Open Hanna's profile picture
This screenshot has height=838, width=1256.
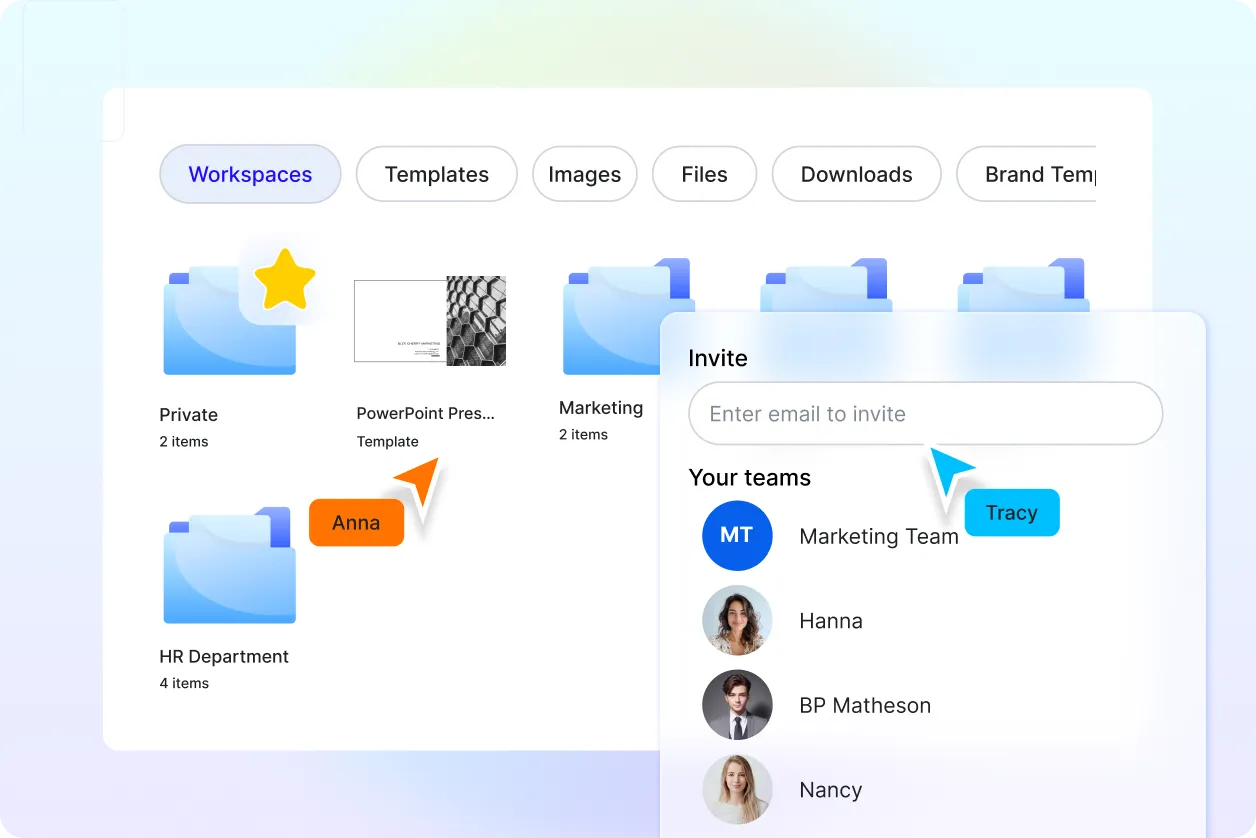pyautogui.click(x=737, y=620)
